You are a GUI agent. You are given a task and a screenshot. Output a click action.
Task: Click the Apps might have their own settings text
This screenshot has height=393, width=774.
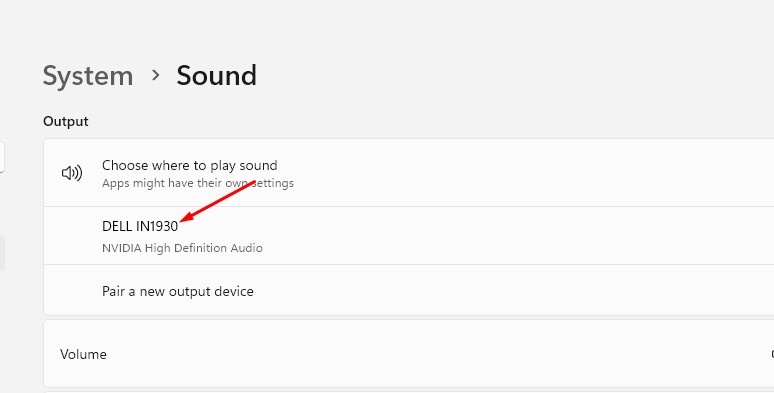(197, 183)
